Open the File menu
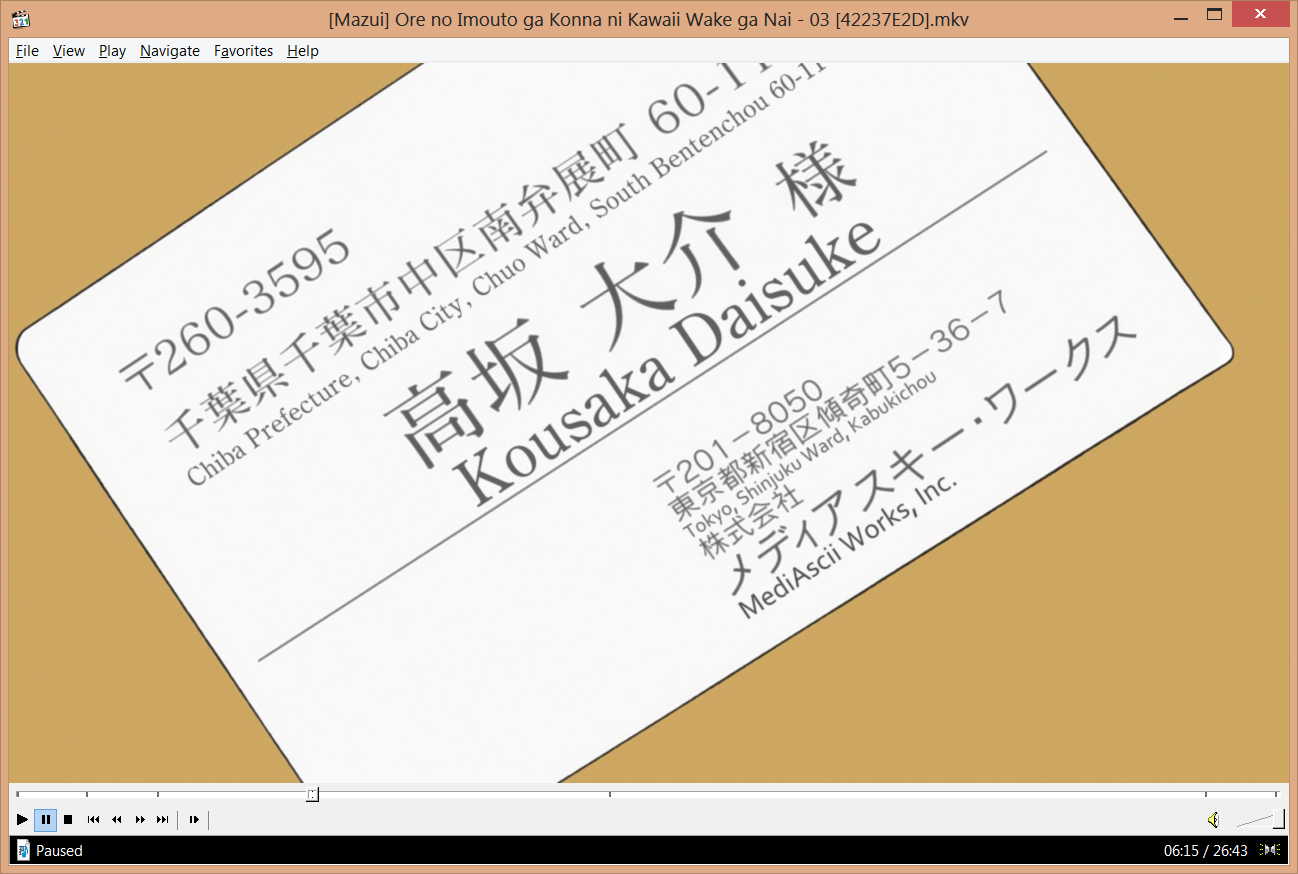Viewport: 1298px width, 874px height. [x=27, y=51]
